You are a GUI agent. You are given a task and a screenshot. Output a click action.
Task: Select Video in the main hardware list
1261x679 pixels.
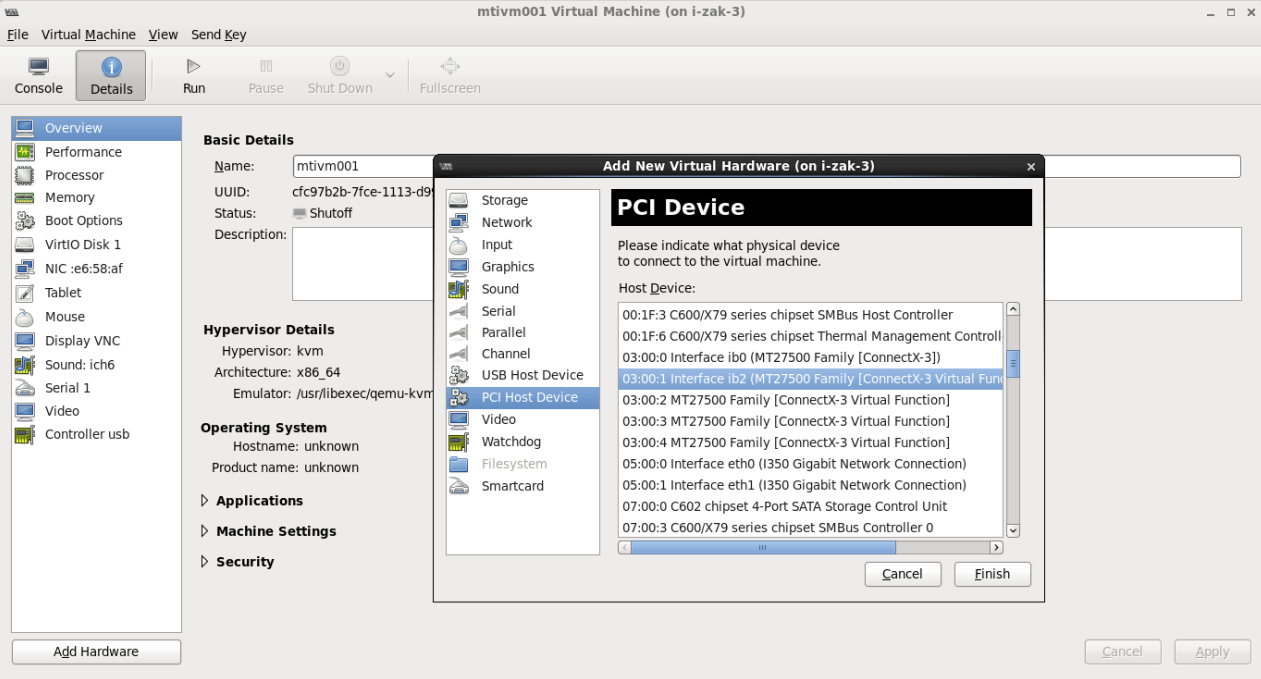click(97, 411)
